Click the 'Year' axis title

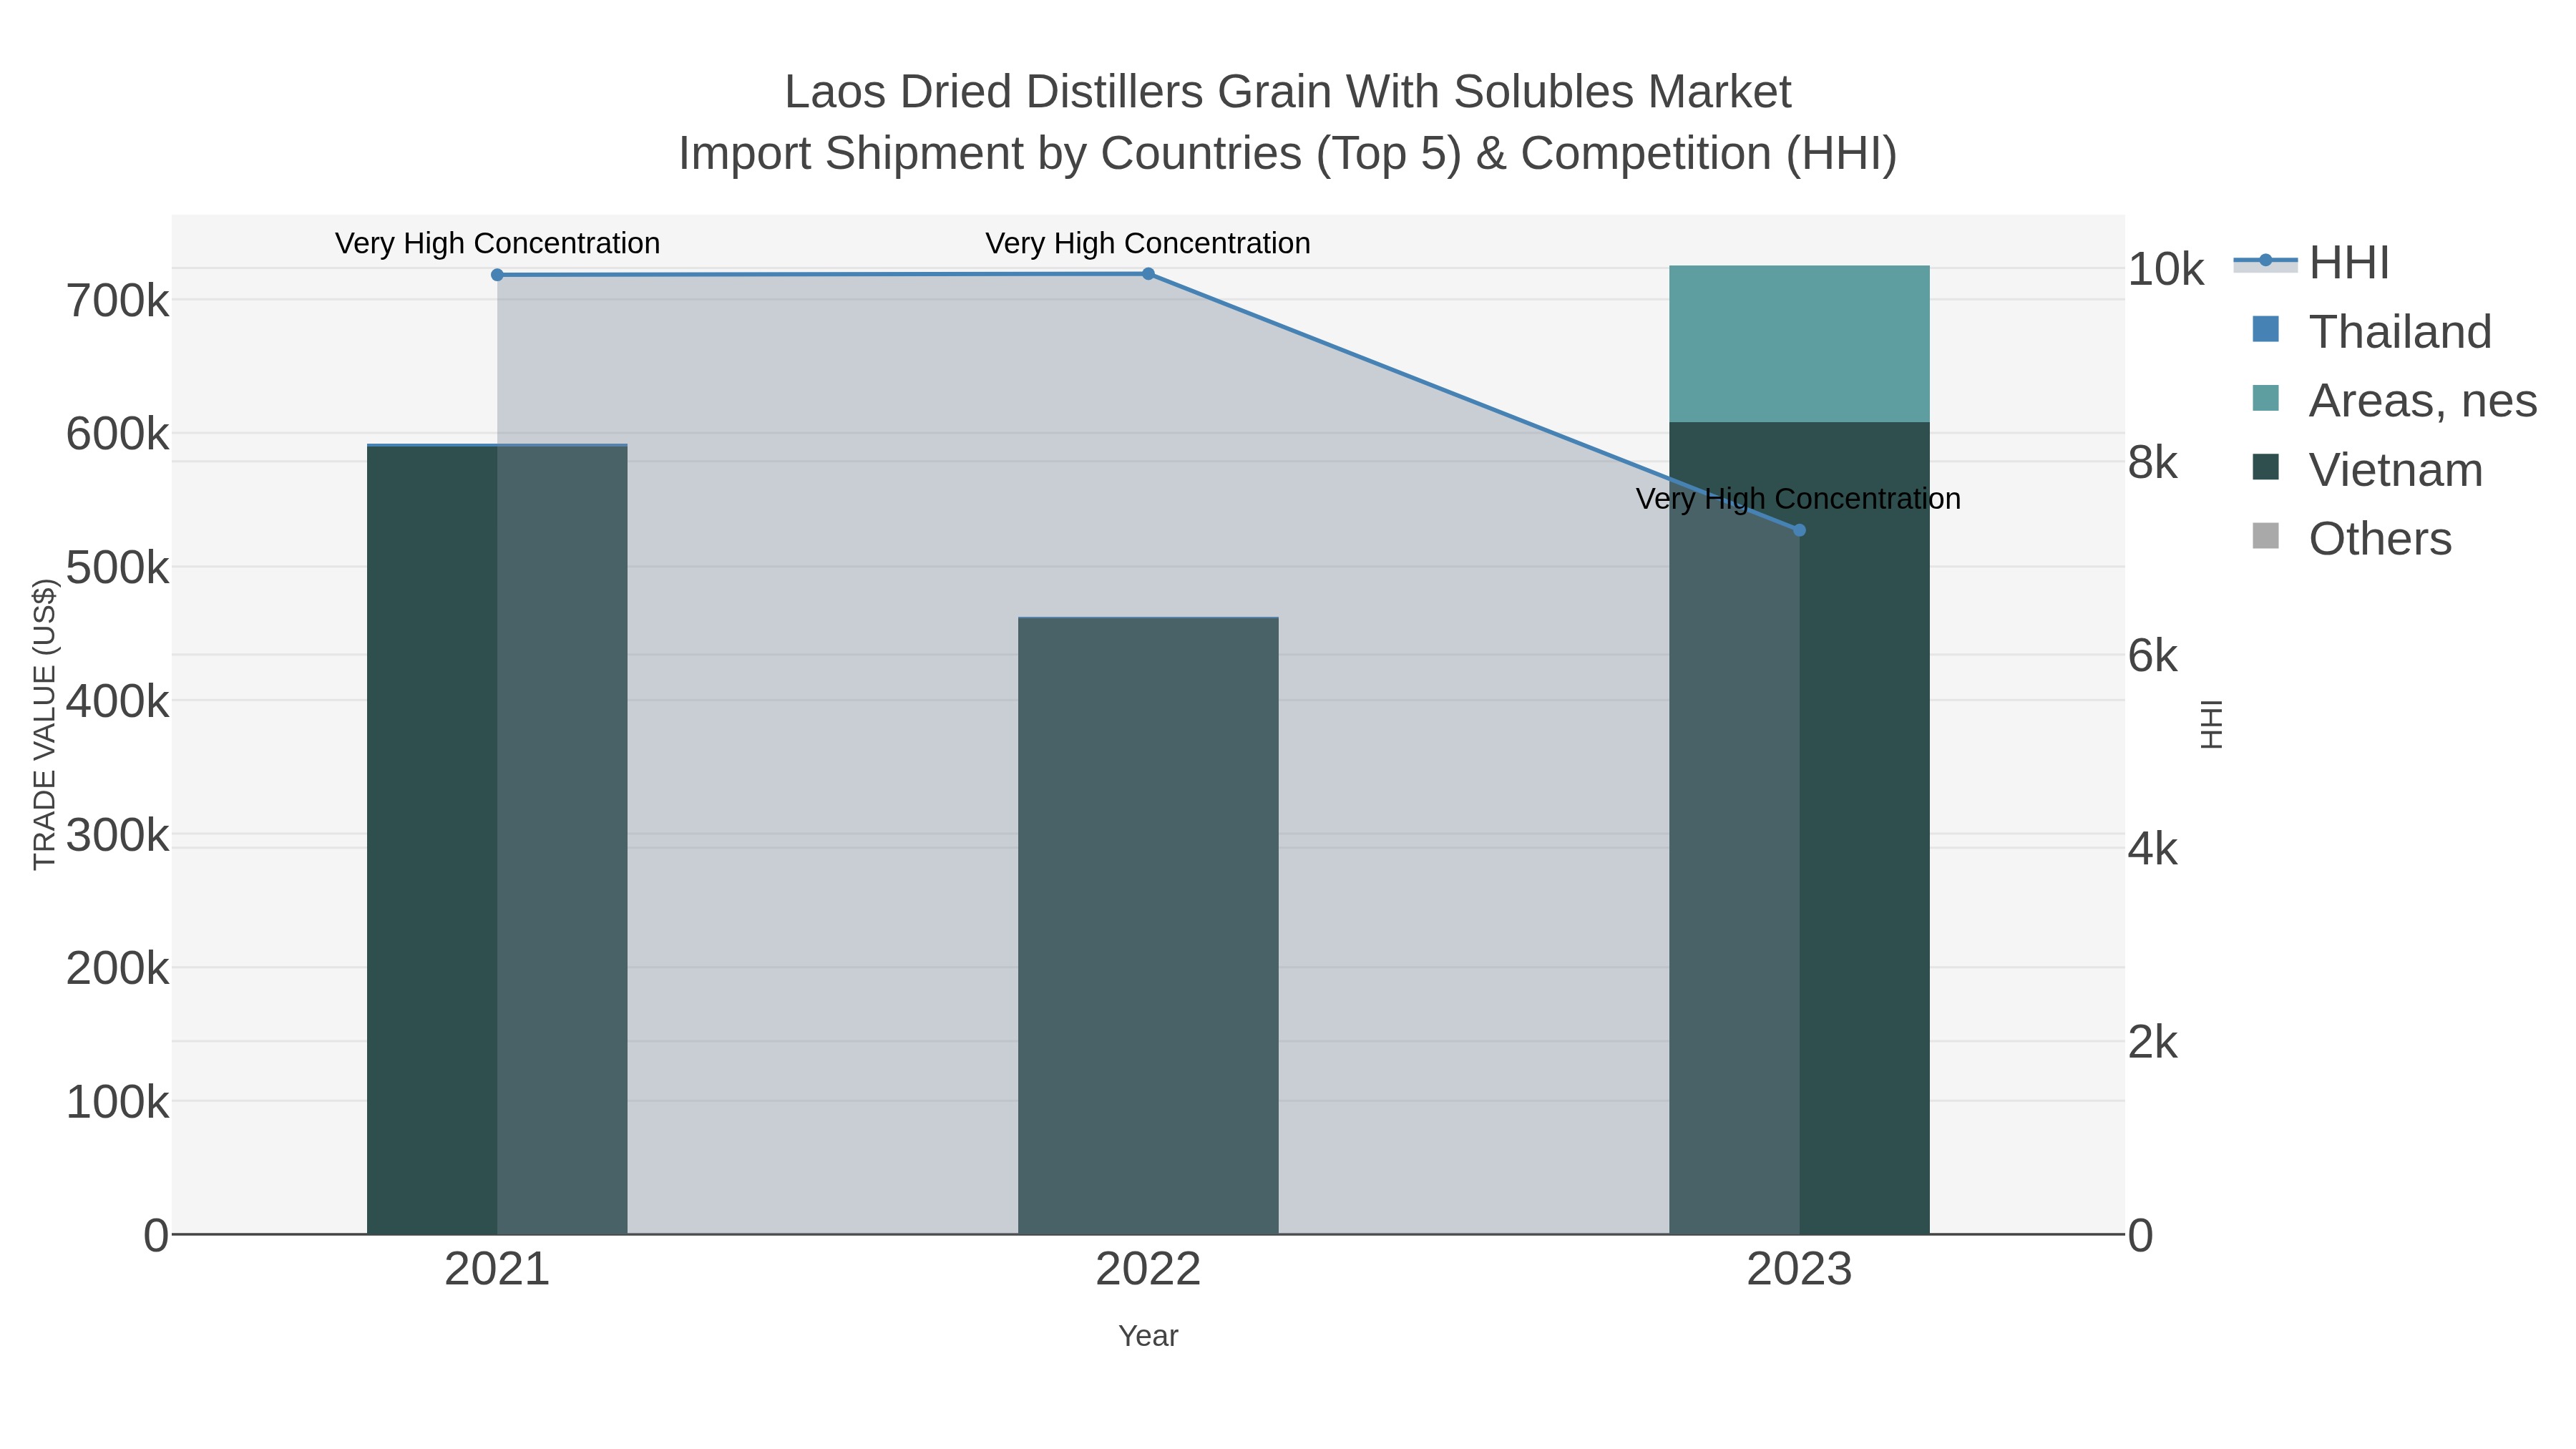tap(1148, 1336)
